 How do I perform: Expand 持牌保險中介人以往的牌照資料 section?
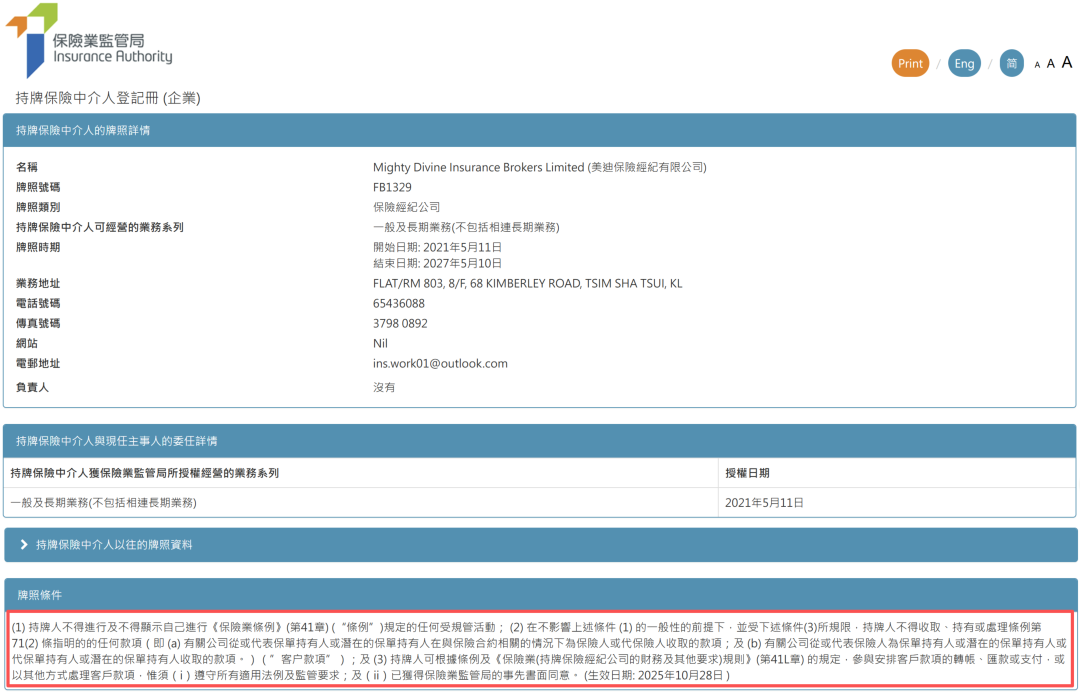pyautogui.click(x=113, y=545)
